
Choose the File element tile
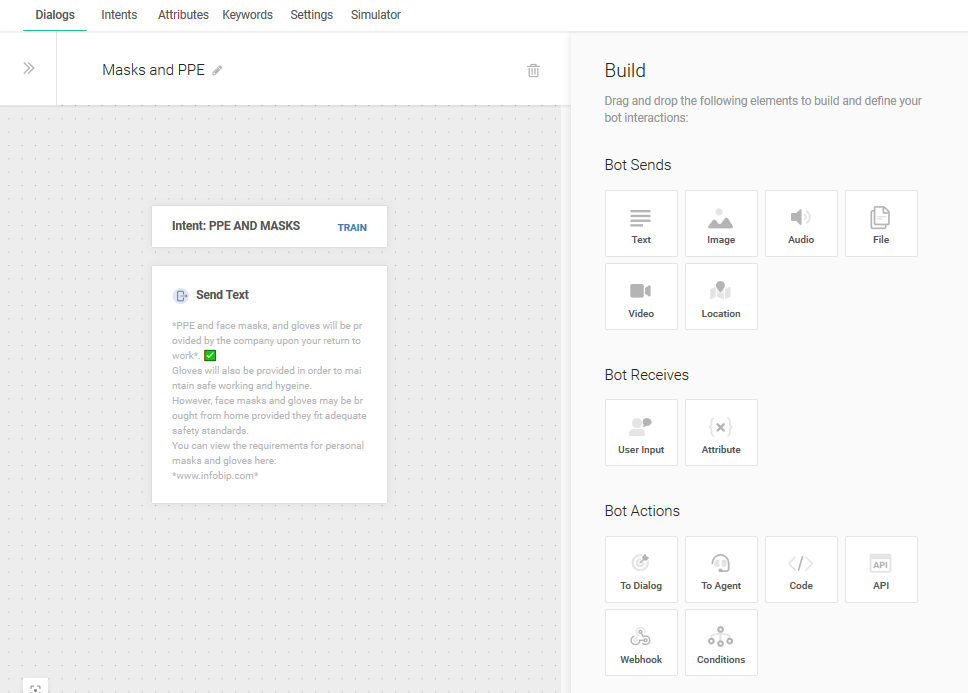(x=881, y=224)
